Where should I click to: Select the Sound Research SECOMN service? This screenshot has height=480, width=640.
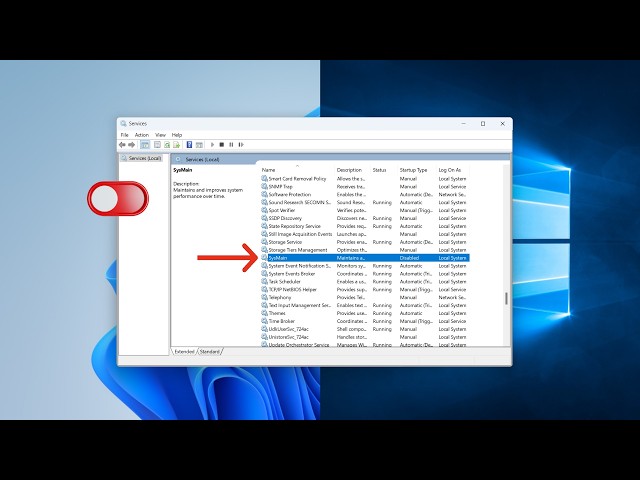click(x=300, y=202)
